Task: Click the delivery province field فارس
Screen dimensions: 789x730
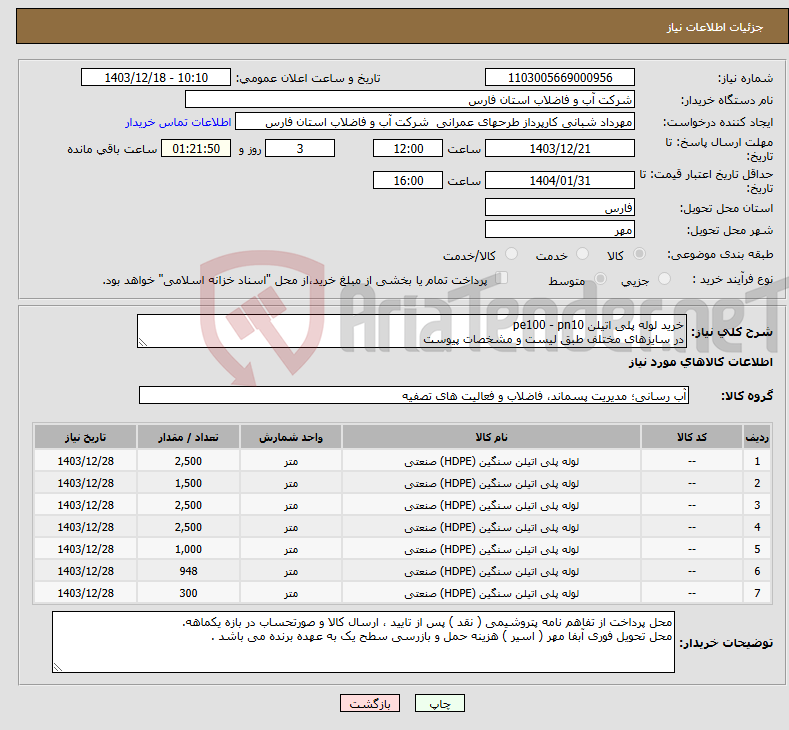Action: point(560,207)
